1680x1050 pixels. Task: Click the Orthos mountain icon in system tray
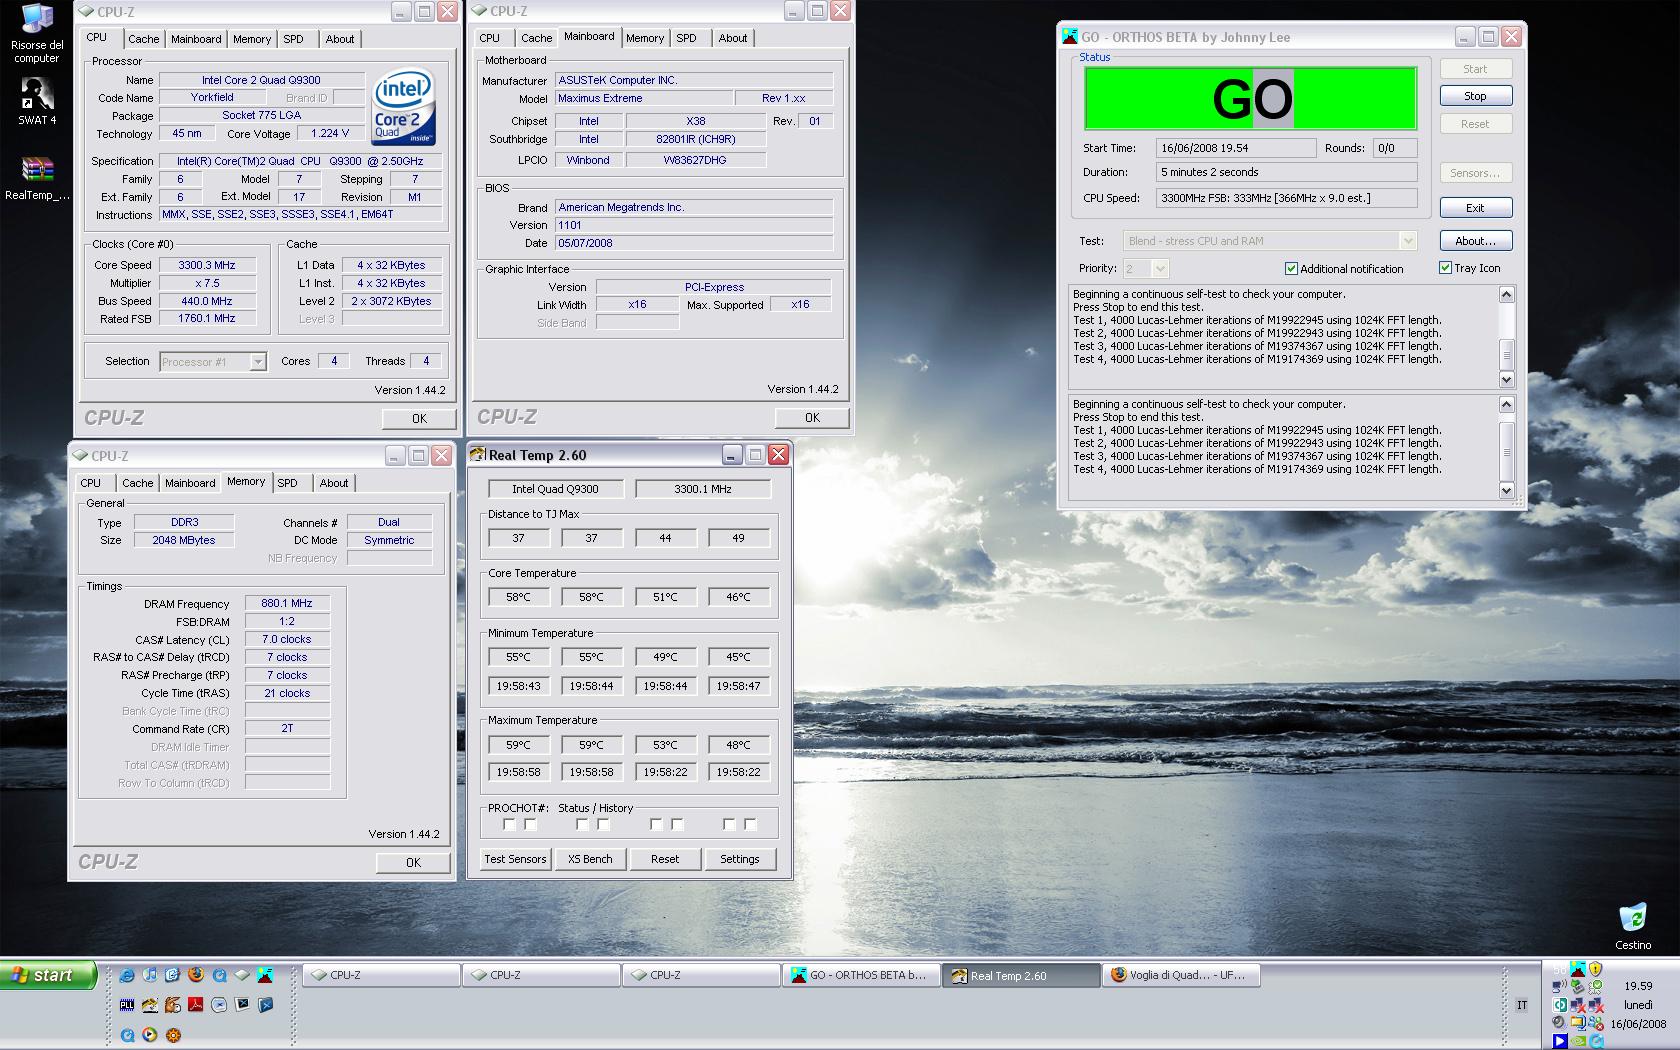coord(1578,968)
